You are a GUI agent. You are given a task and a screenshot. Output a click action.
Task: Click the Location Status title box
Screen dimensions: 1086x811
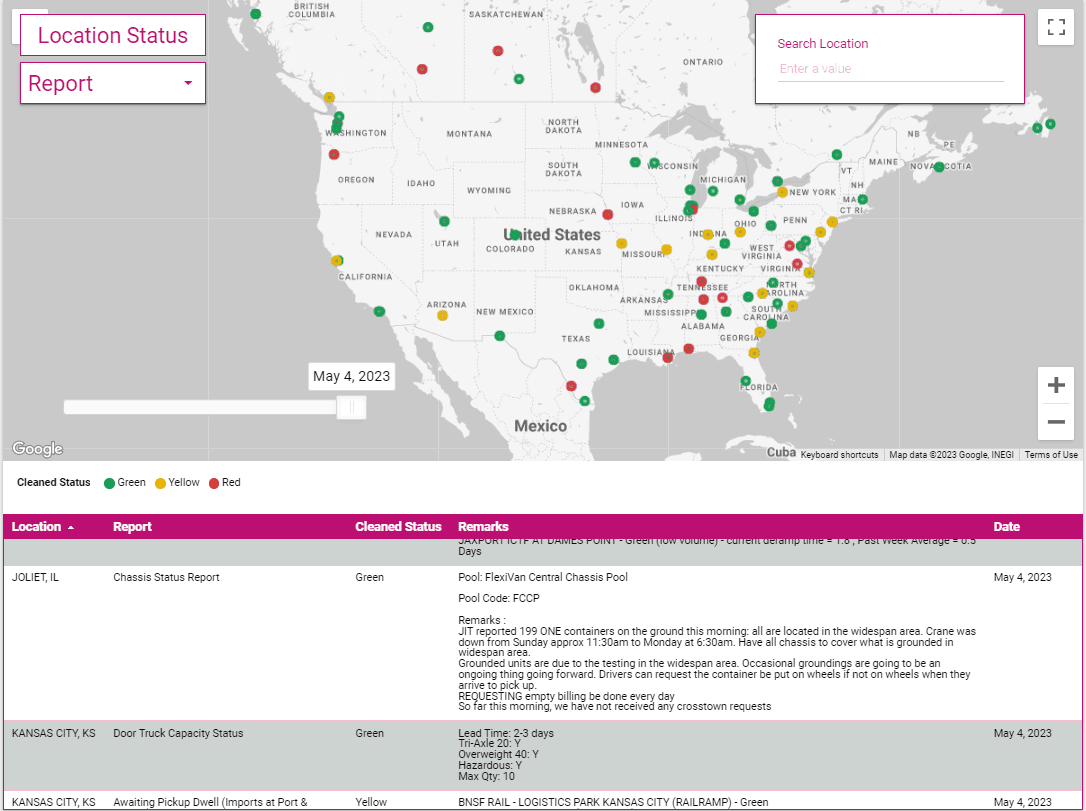(x=112, y=35)
